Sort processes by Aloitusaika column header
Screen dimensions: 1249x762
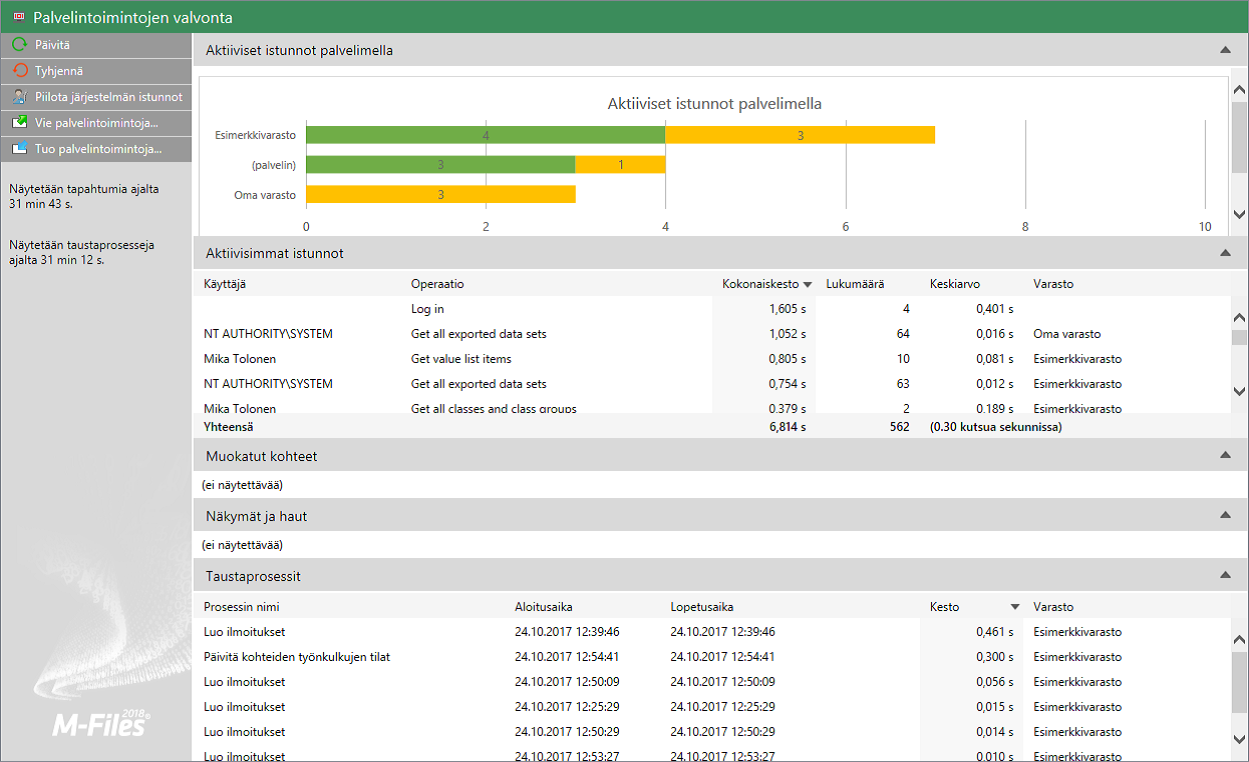coord(543,607)
